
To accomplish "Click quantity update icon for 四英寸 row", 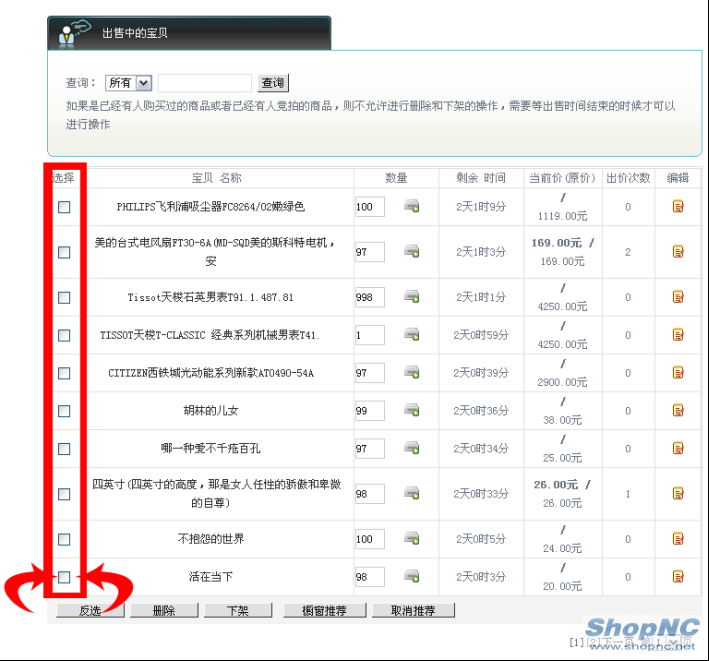I will [411, 493].
